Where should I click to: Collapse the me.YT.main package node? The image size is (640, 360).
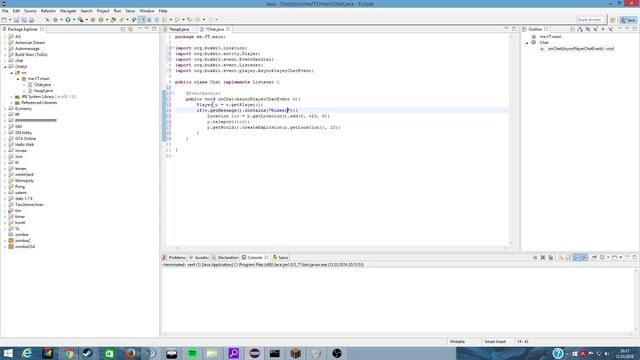pos(18,79)
